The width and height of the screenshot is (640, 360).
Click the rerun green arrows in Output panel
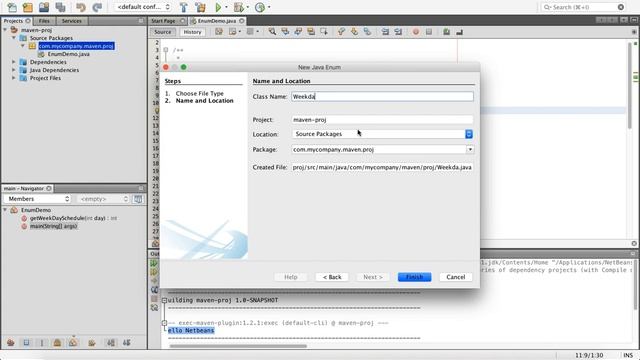[x=154, y=264]
